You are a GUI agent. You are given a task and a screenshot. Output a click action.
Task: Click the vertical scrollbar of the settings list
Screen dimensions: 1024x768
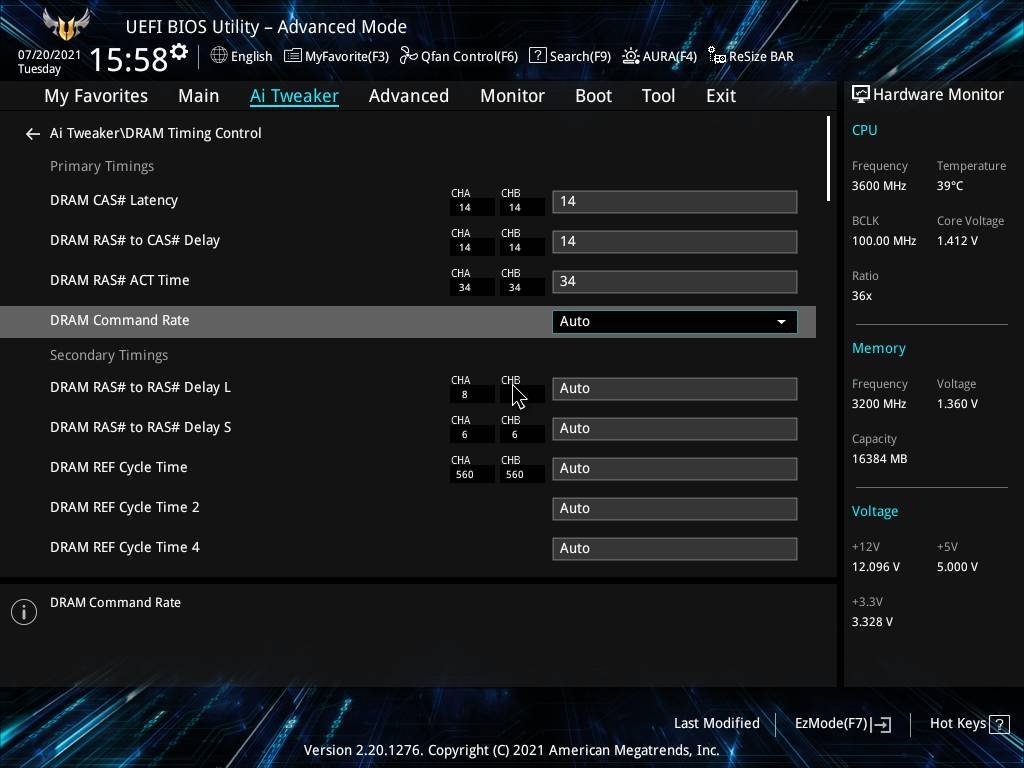[828, 160]
